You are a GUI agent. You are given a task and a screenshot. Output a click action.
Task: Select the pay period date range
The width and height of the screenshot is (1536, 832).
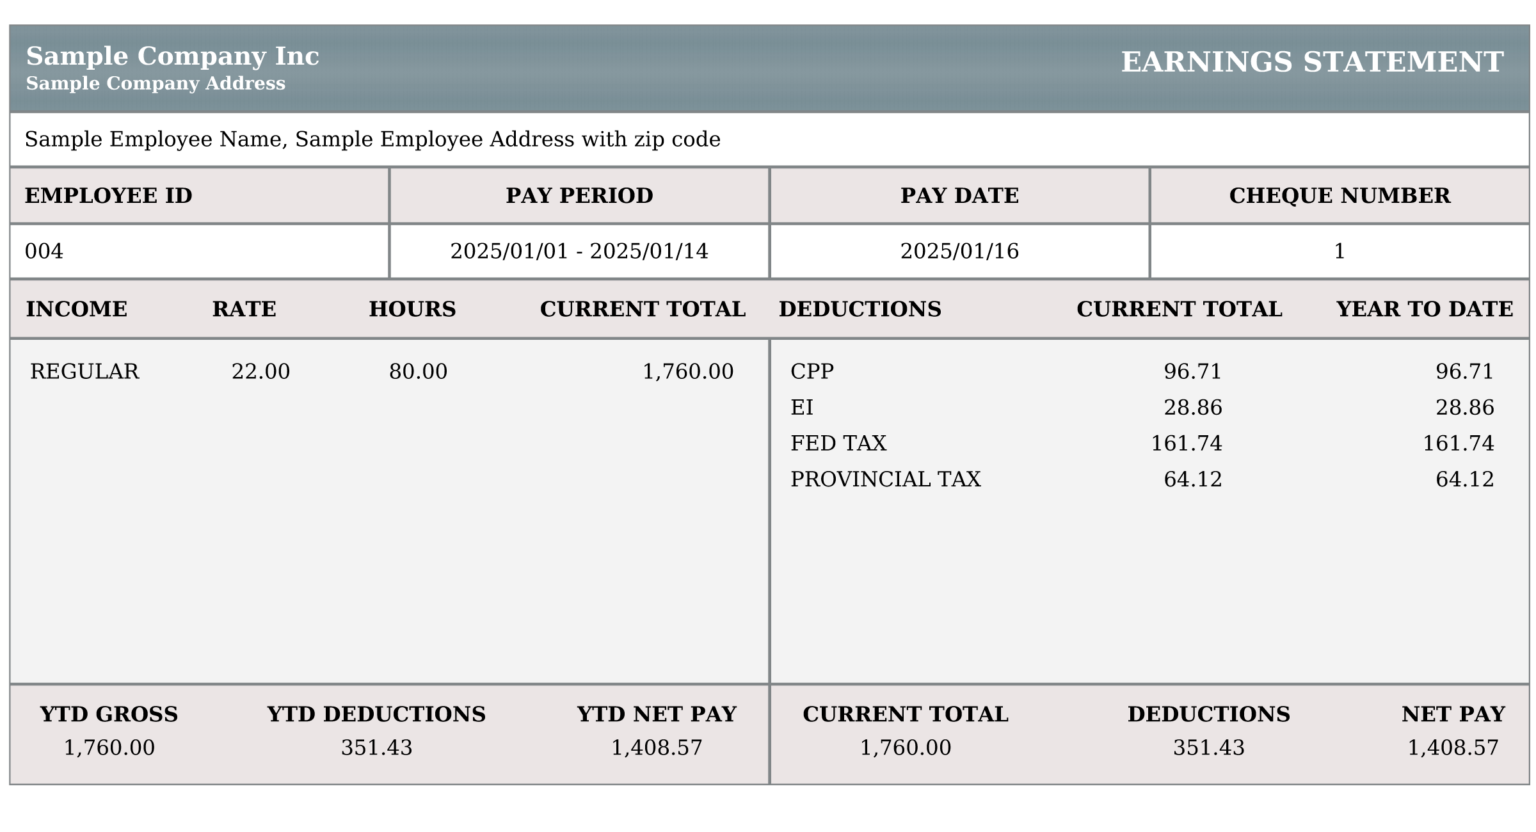579,251
